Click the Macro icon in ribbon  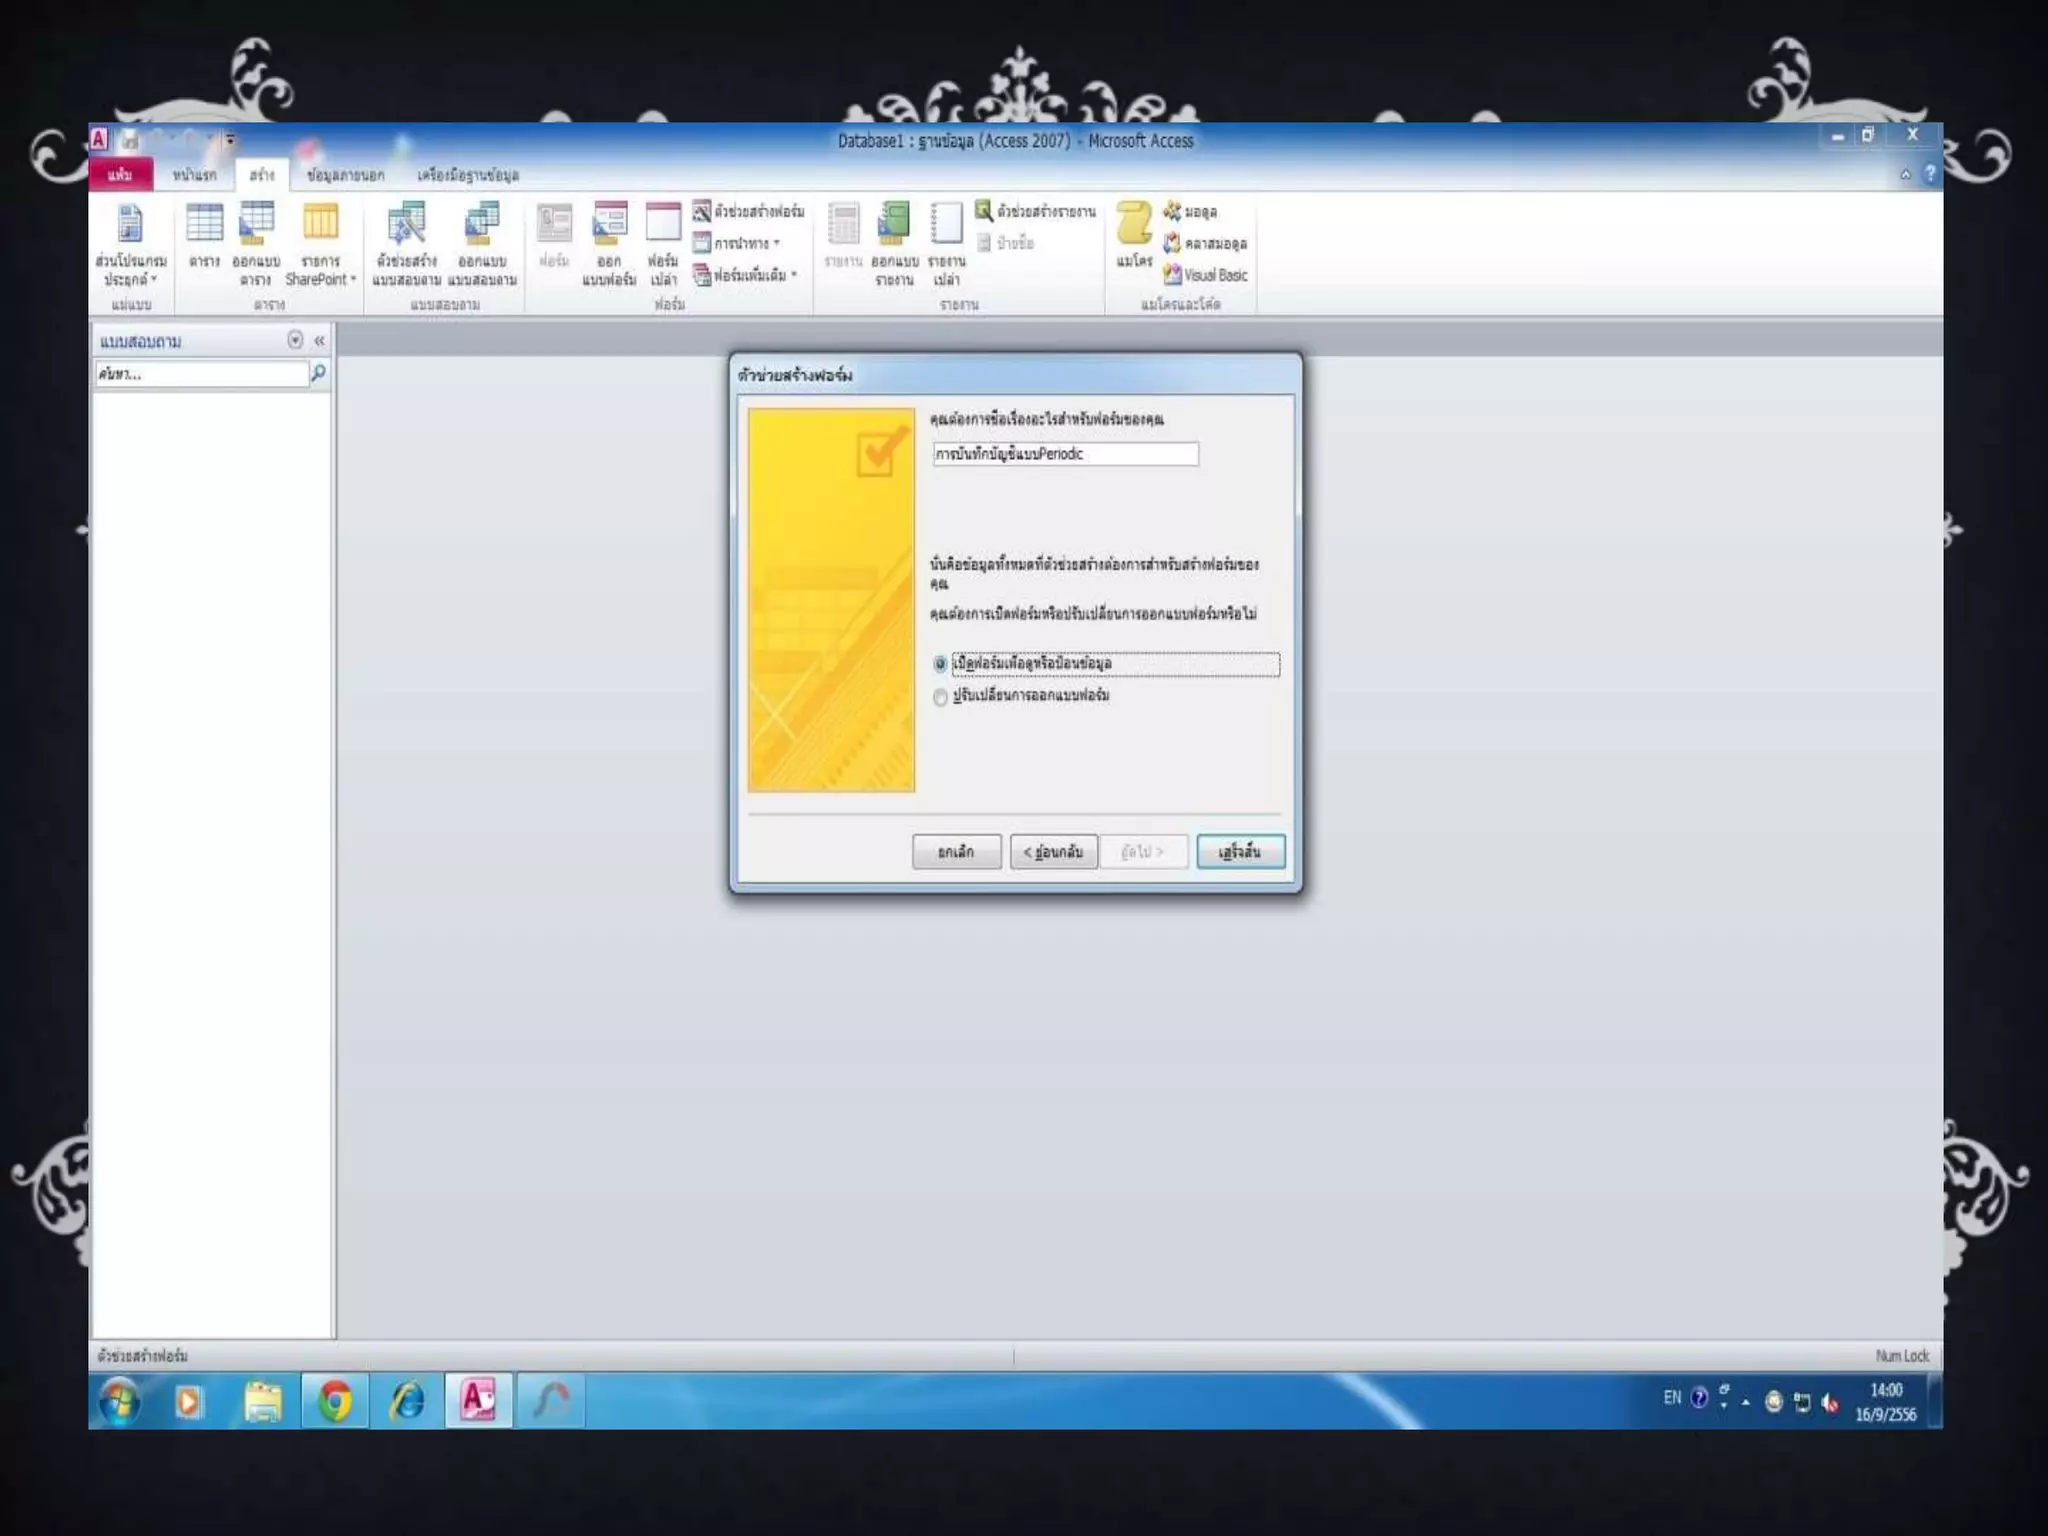[1134, 235]
